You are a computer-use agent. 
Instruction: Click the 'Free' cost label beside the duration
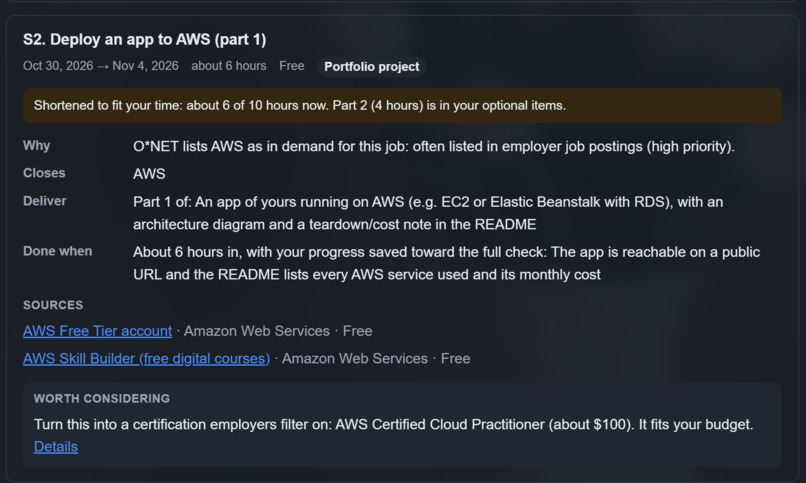291,66
